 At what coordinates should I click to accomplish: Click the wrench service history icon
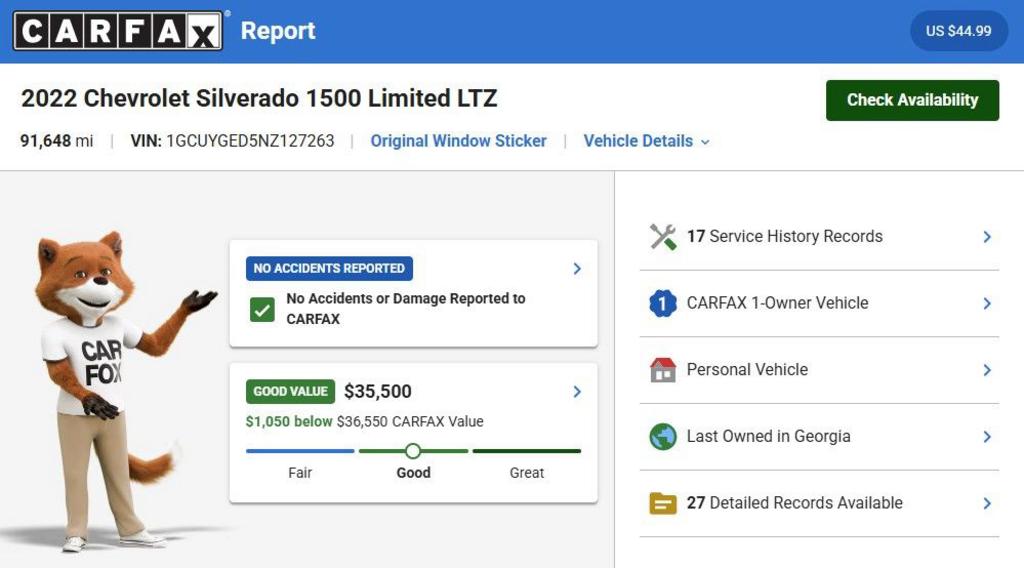click(663, 236)
